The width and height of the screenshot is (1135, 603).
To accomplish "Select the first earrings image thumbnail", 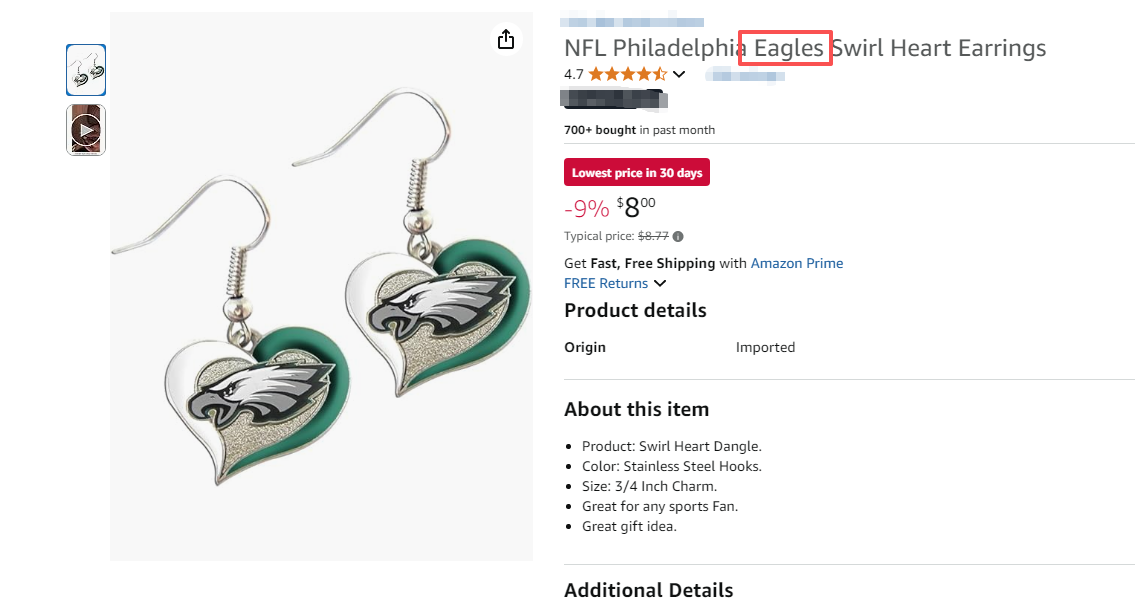I will point(86,70).
